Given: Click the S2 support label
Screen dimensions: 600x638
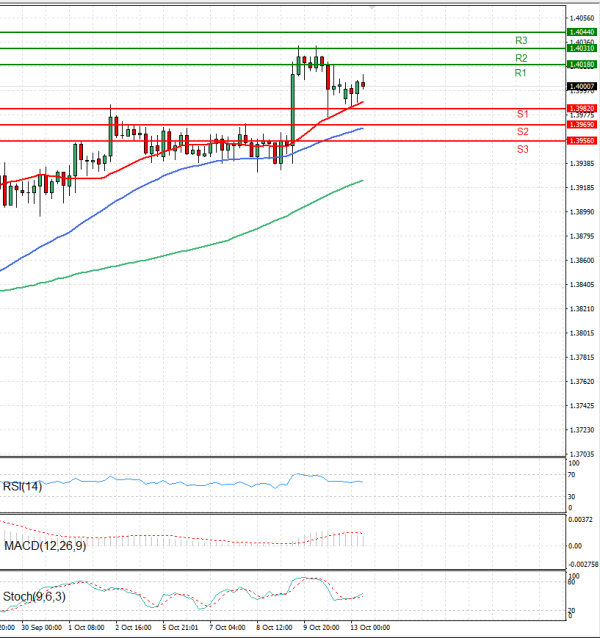Looking at the screenshot, I should [523, 132].
